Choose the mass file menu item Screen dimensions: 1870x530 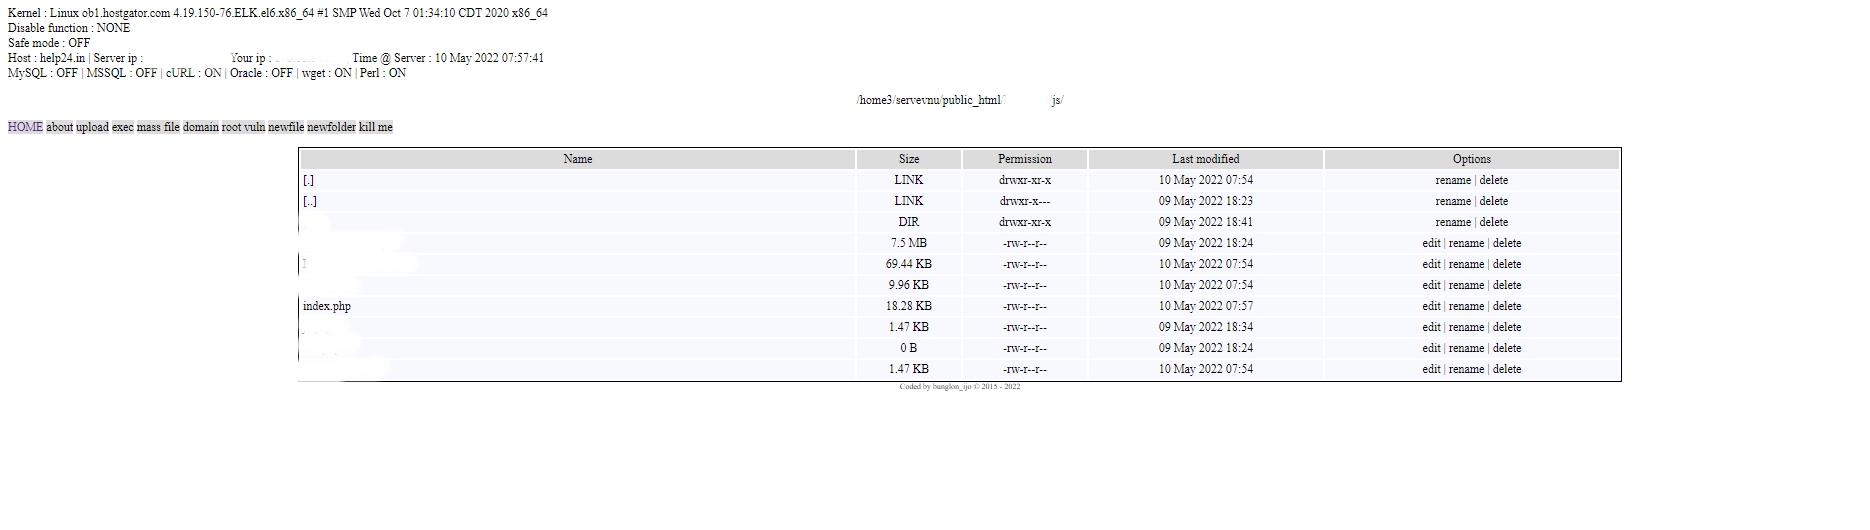[158, 127]
